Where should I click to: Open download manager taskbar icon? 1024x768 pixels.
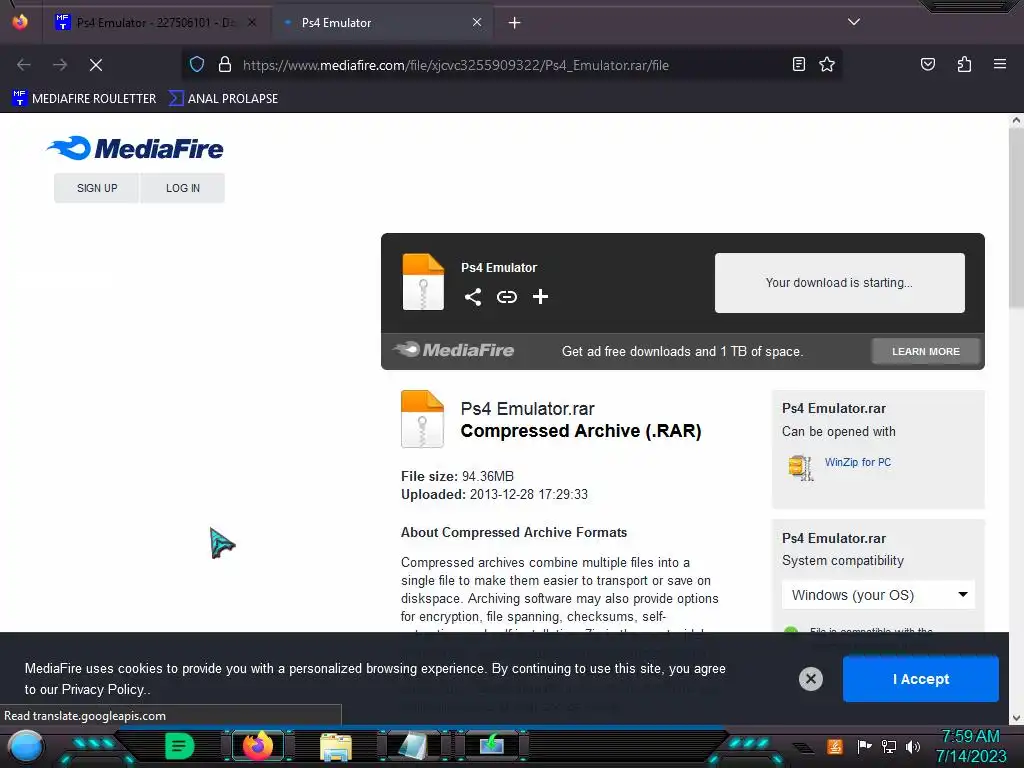492,745
